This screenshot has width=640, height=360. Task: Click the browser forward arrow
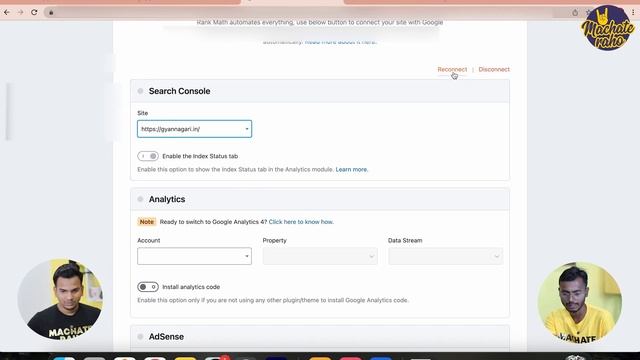click(20, 12)
